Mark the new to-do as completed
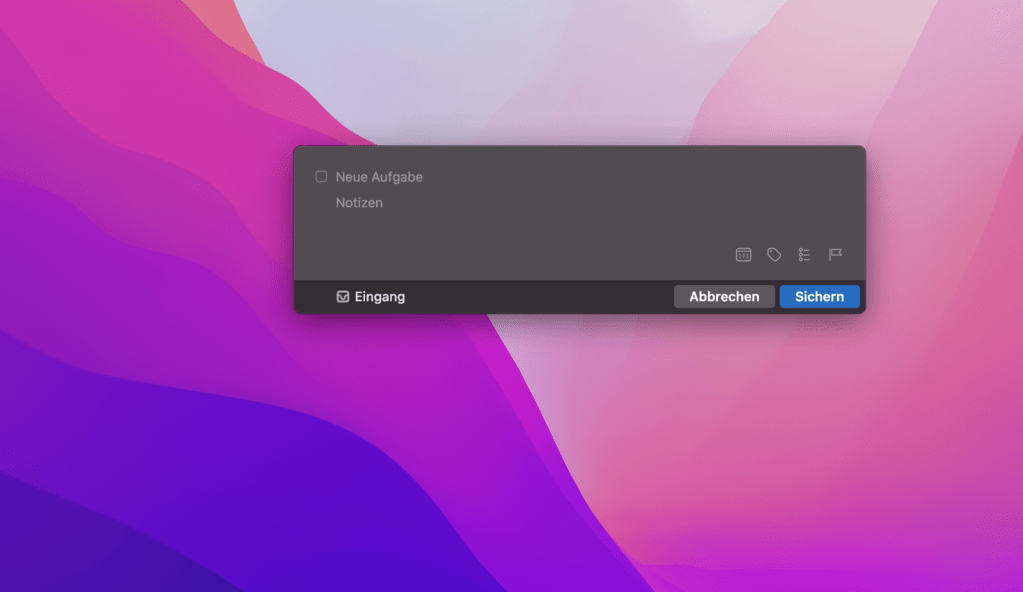 click(321, 177)
